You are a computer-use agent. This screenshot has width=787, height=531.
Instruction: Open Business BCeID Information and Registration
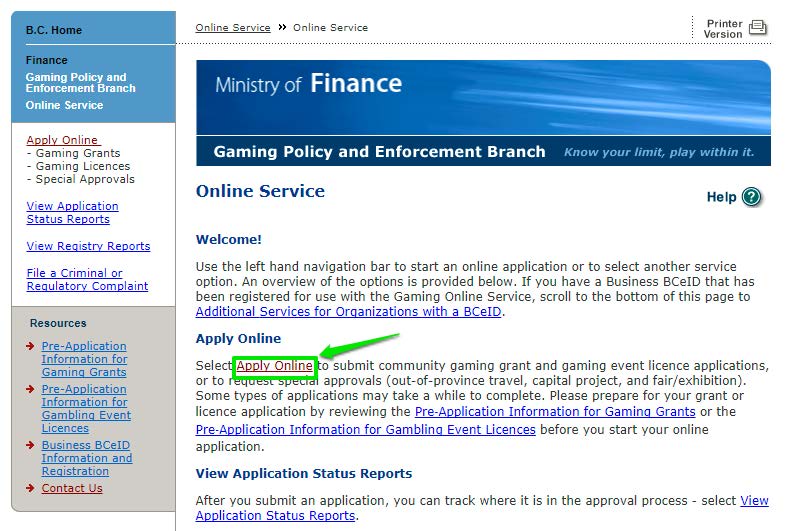click(x=87, y=458)
